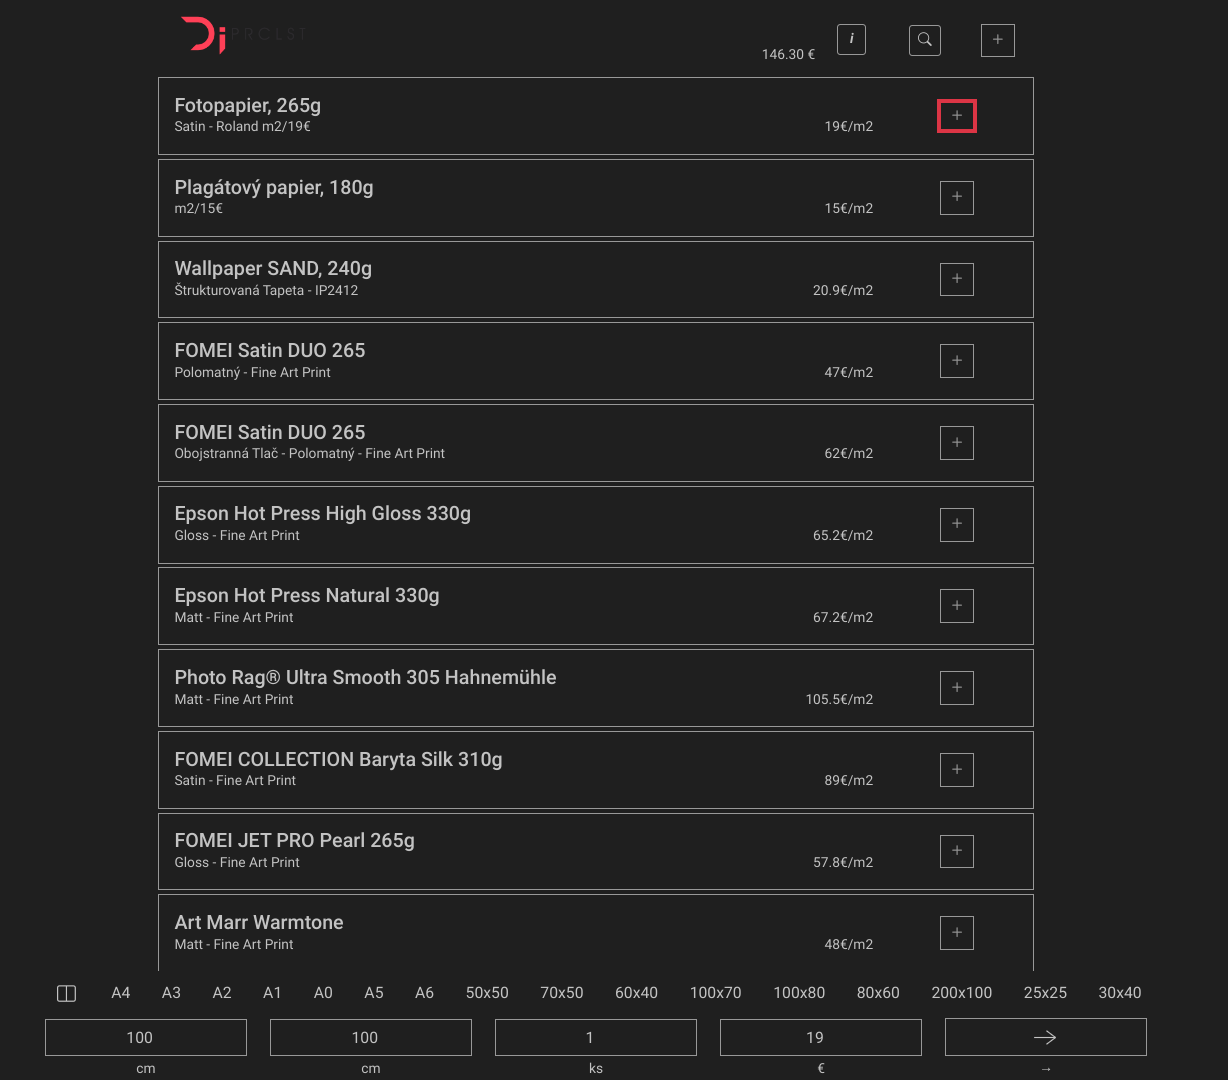Focus the € price field showing 19

pos(821,1037)
